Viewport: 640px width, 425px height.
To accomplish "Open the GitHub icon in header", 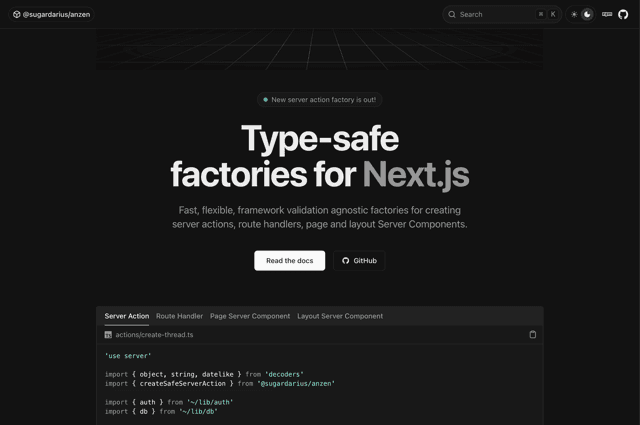I will 623,14.
